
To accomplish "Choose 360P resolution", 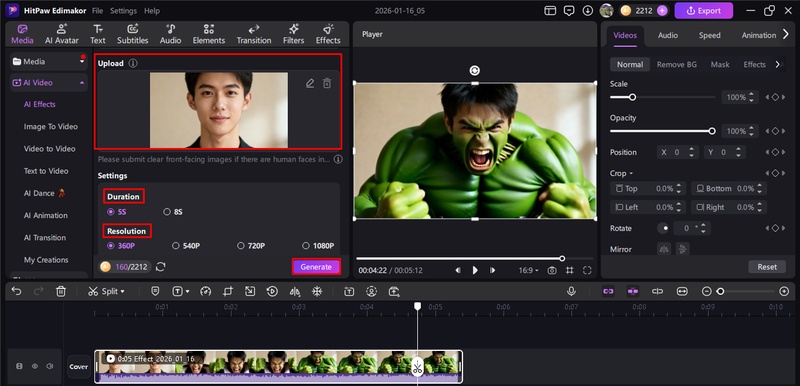I will (x=121, y=246).
